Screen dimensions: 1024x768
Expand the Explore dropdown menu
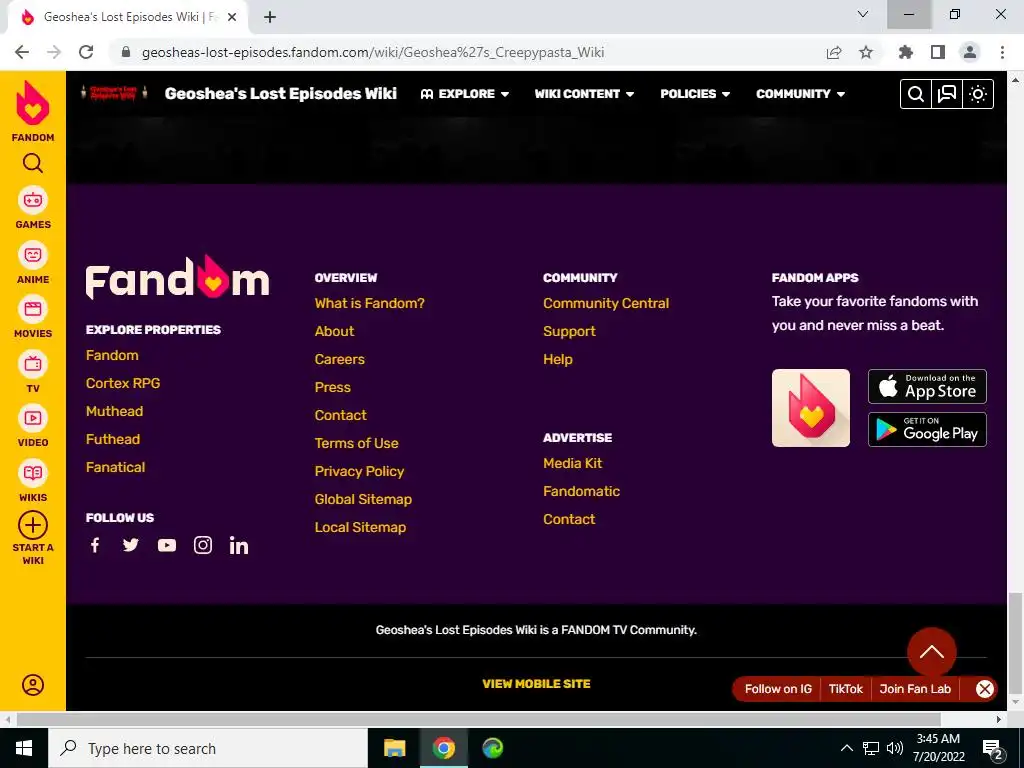465,94
